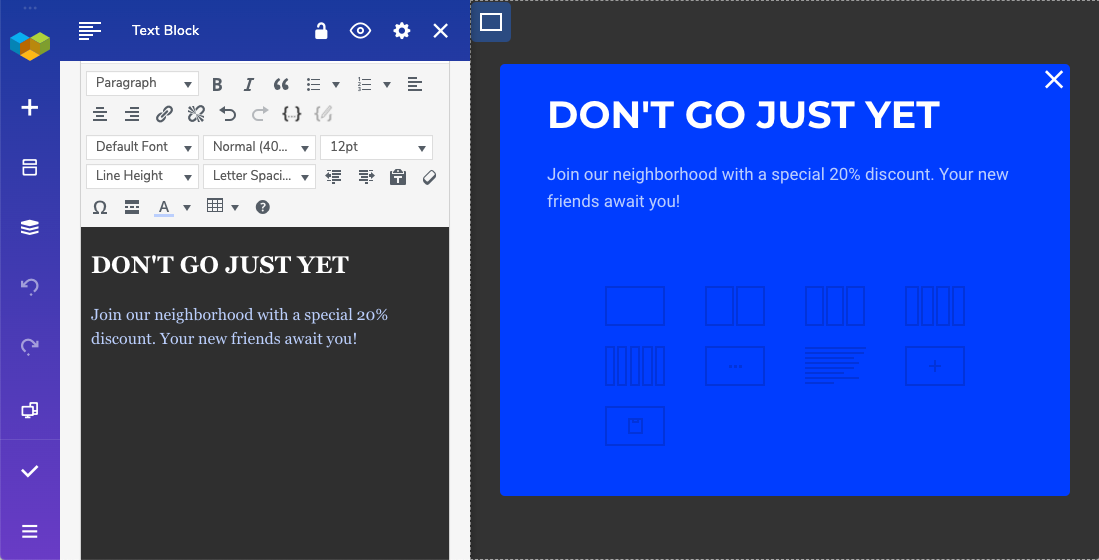
Task: Click the Add Element plus icon in sidebar
Action: (x=30, y=107)
